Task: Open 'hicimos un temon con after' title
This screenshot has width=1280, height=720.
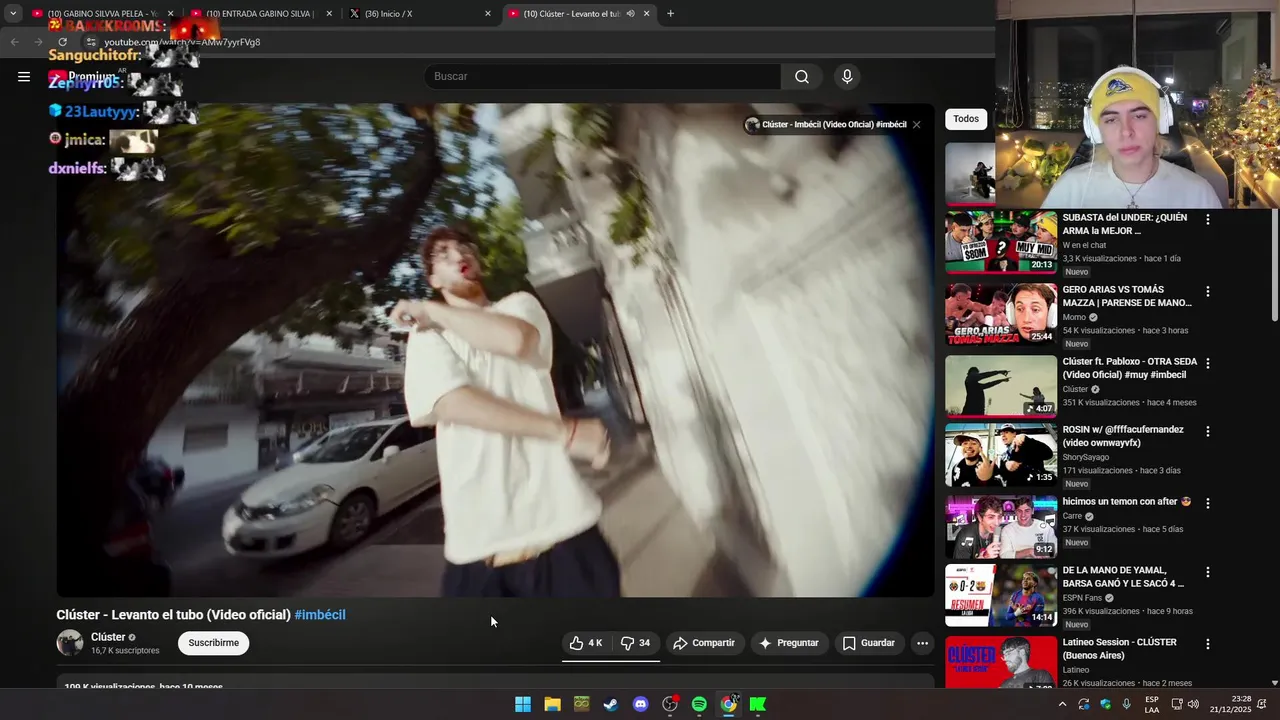Action: point(1127,502)
